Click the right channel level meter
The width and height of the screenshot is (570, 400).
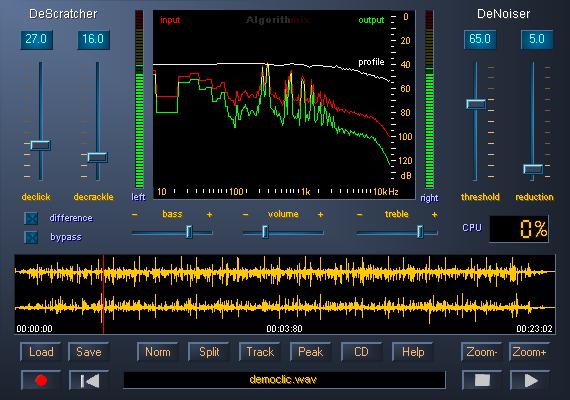(x=429, y=99)
